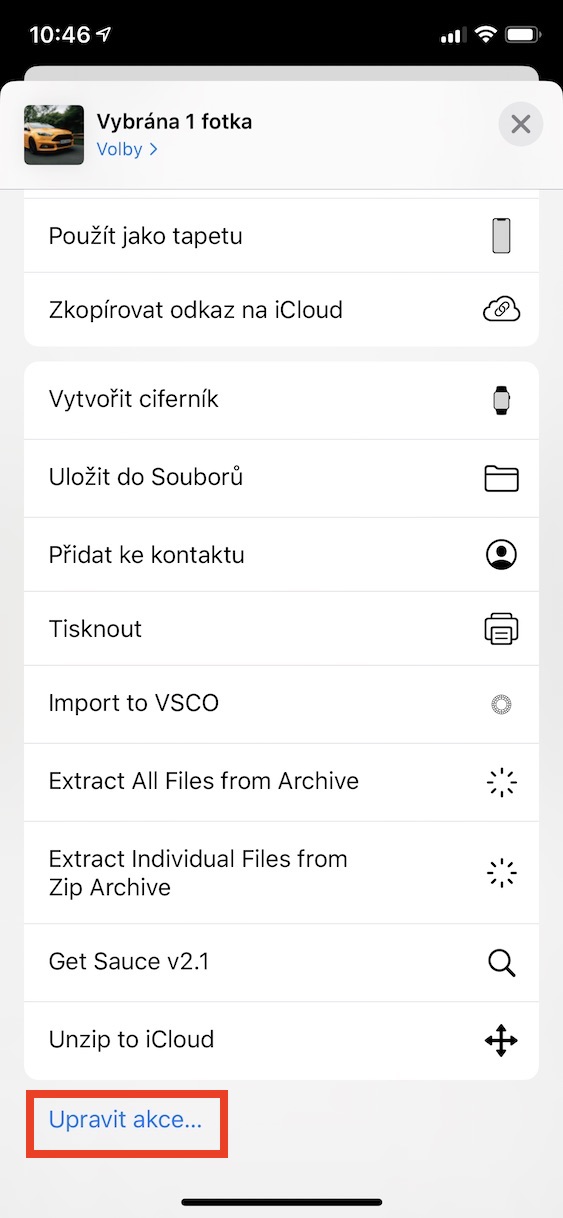Tap the iCloud link cloud icon

pos(501,310)
